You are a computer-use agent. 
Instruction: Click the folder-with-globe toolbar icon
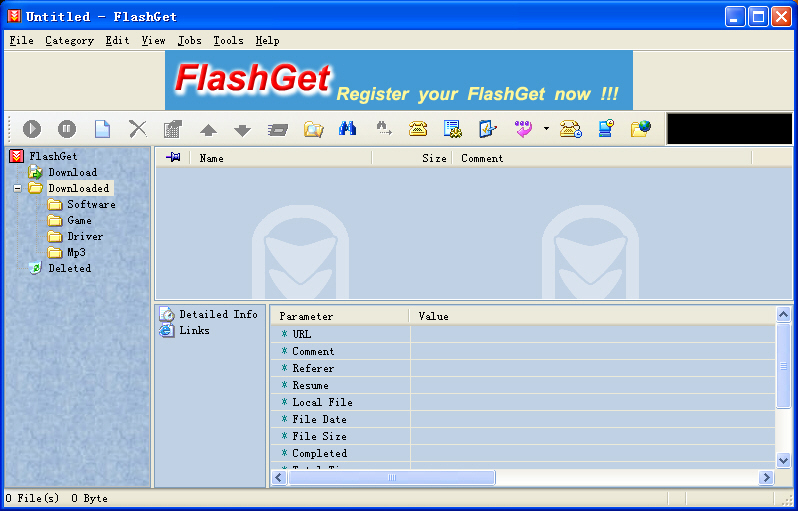641,129
